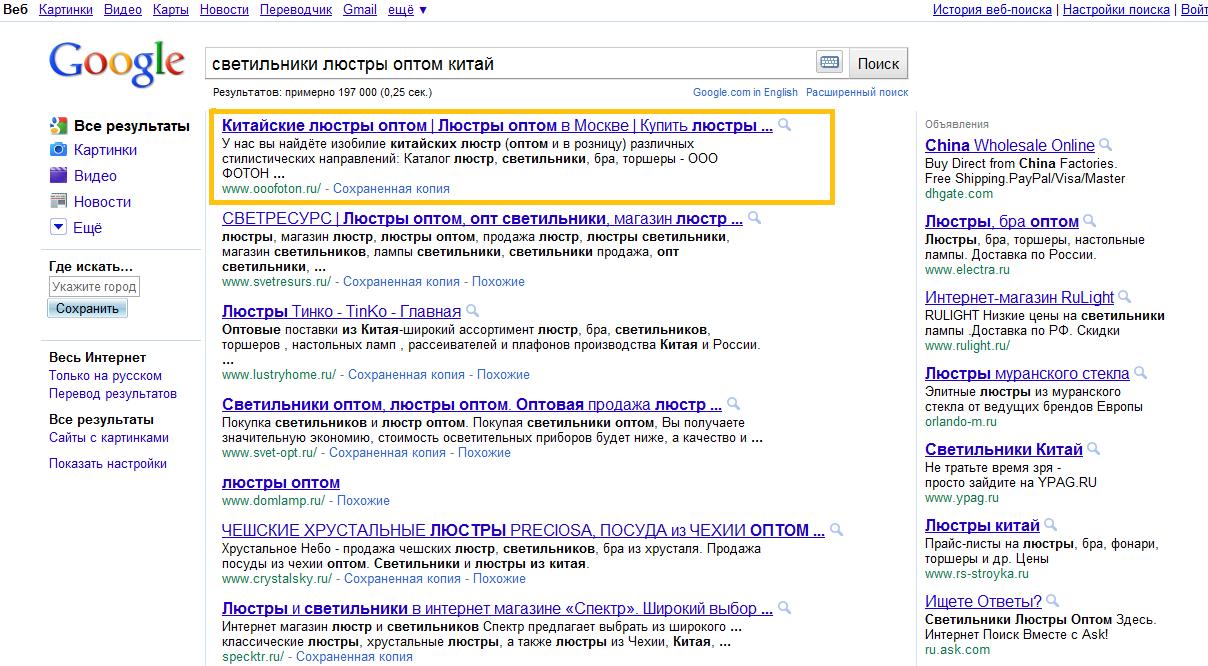Click the Google logo

117,62
